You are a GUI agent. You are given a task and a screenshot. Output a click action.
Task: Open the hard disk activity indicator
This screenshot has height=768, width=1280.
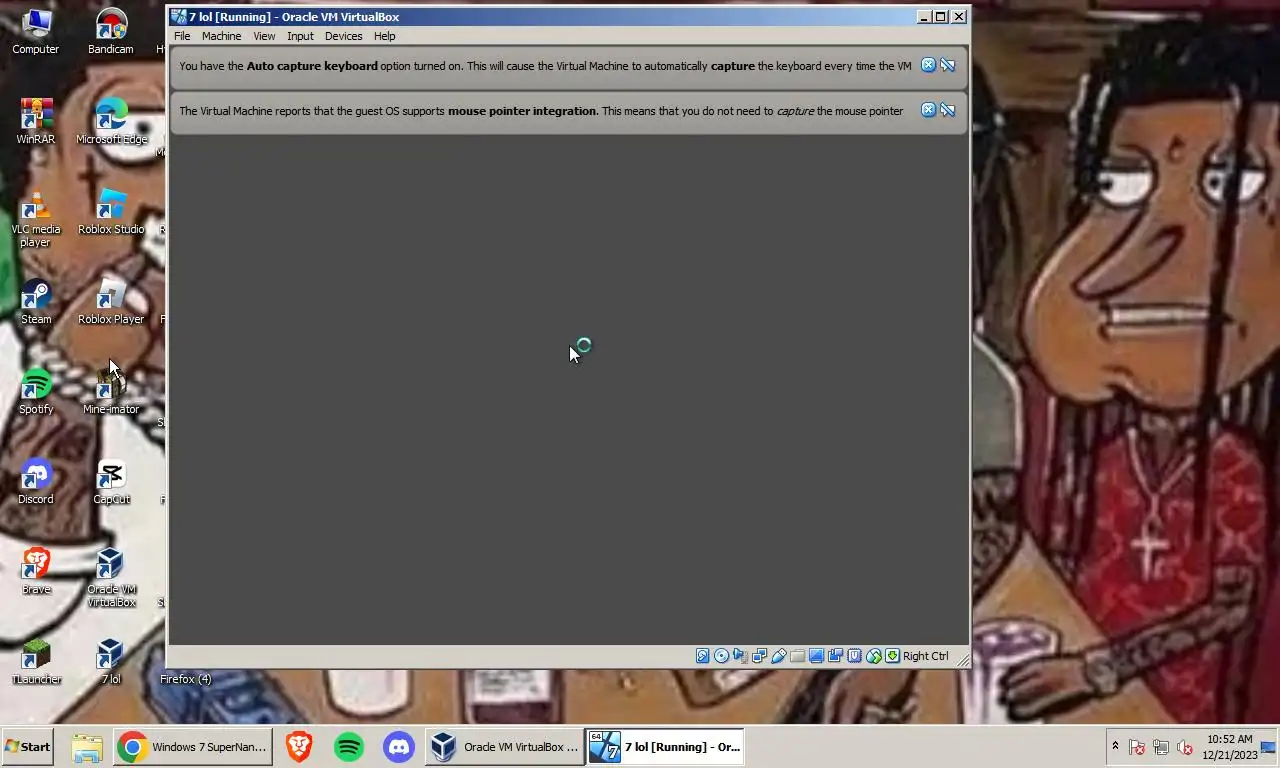point(703,656)
